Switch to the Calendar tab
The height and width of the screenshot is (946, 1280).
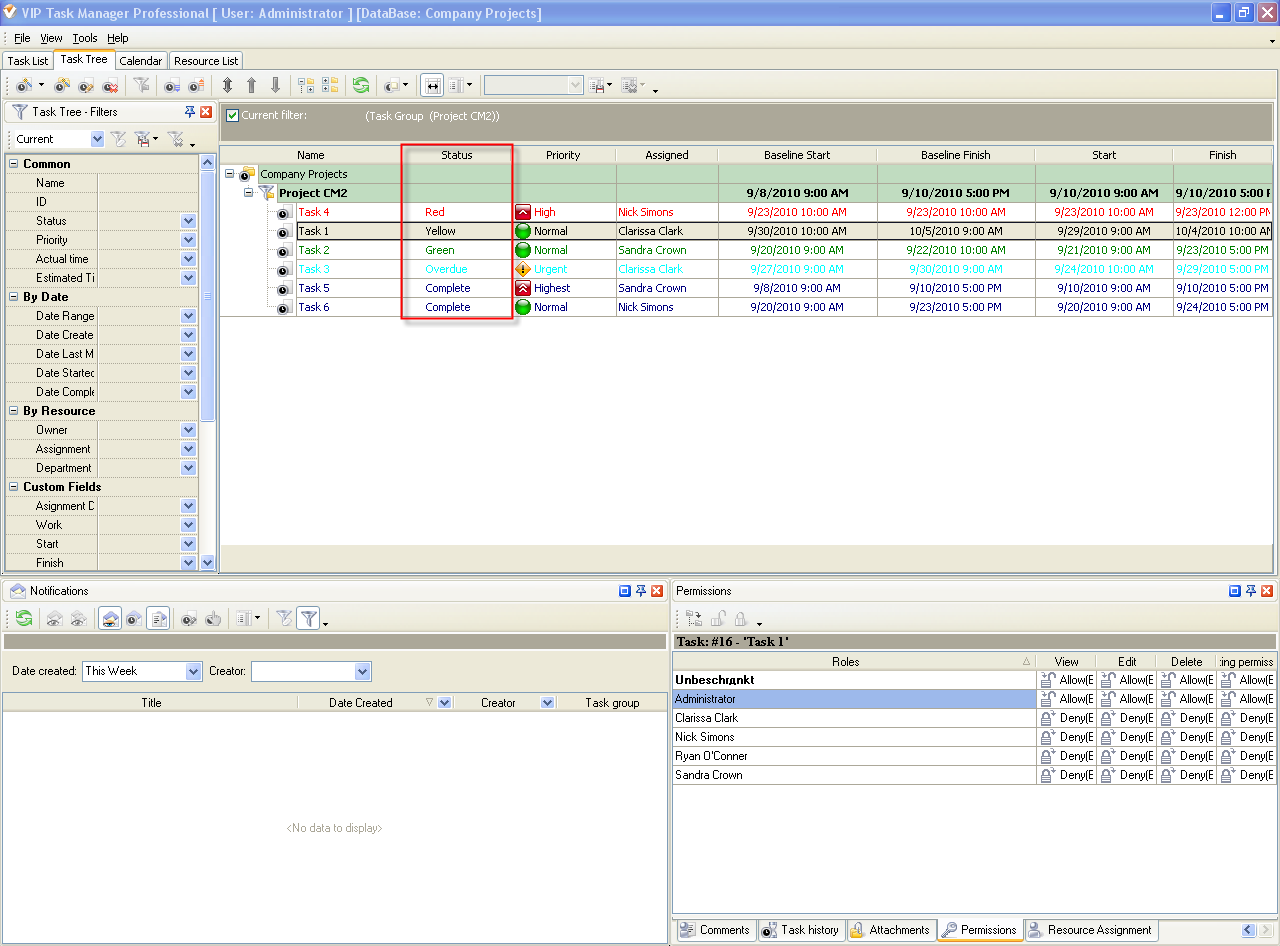click(140, 61)
